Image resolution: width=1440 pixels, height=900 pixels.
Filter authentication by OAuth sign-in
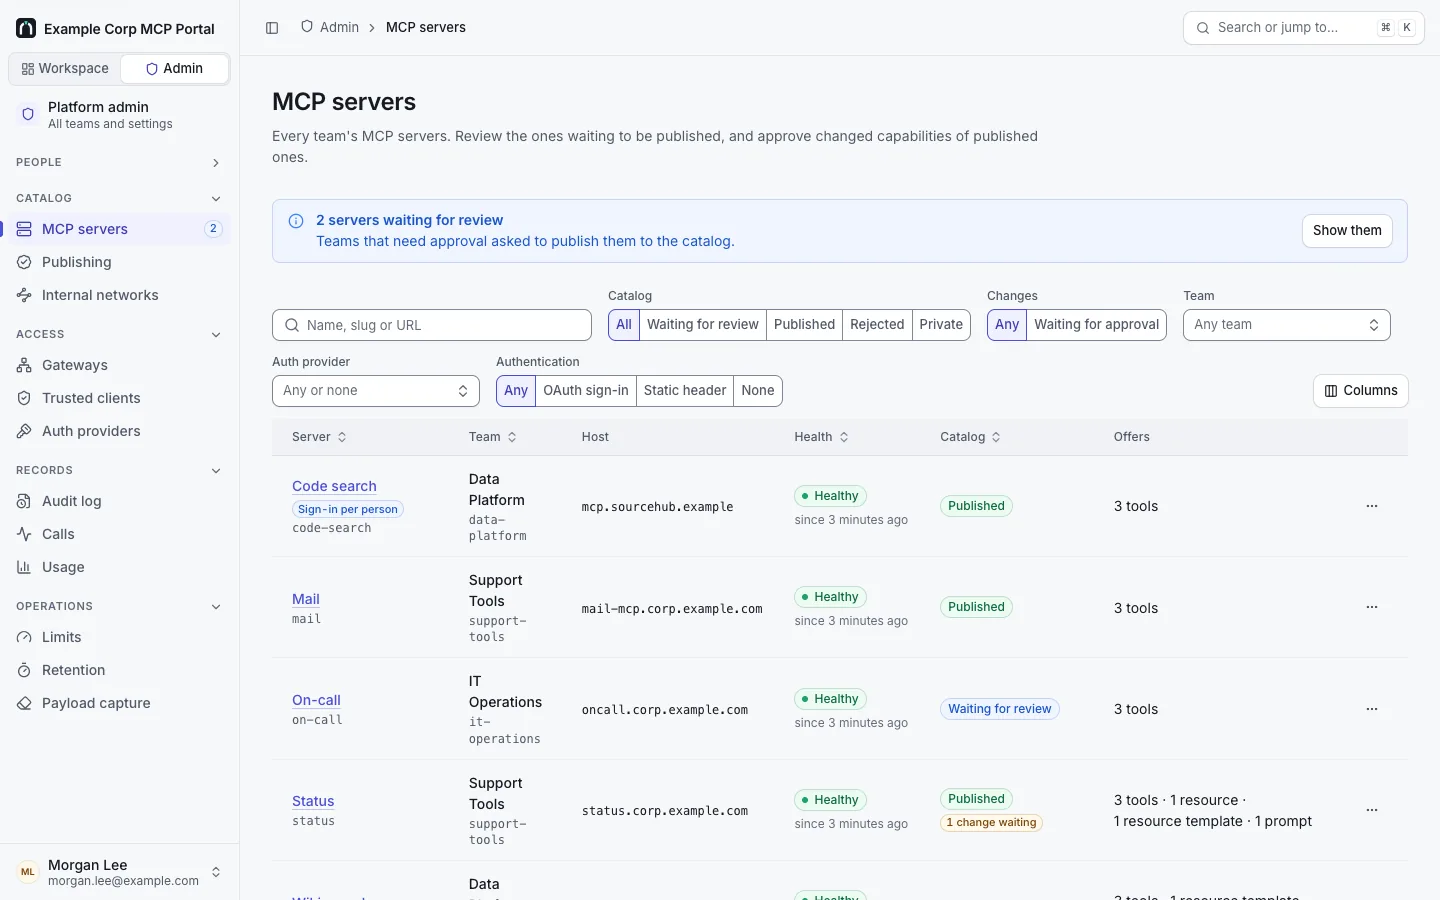(586, 391)
